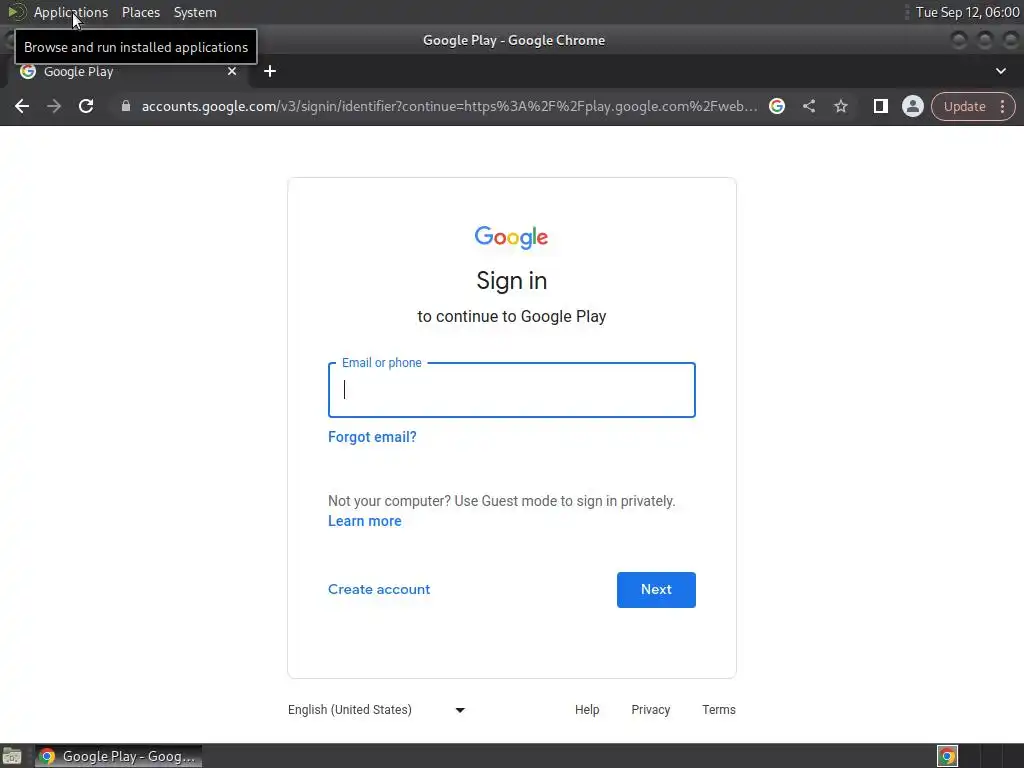This screenshot has width=1024, height=768.
Task: Click the clock showing Tue Sep 12
Action: coord(967,12)
